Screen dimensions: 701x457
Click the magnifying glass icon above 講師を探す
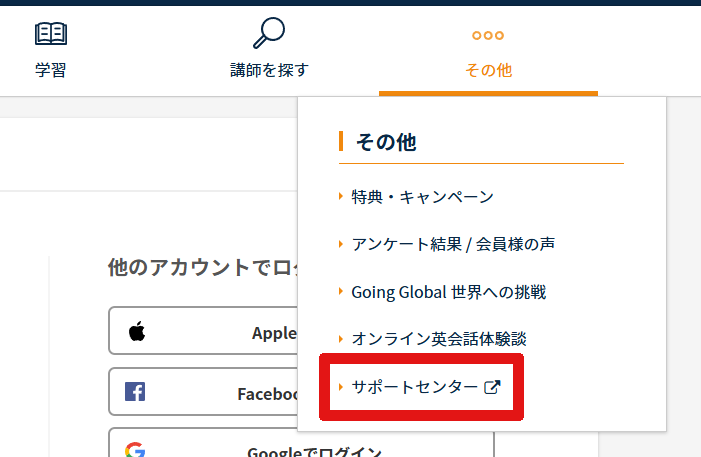(268, 34)
